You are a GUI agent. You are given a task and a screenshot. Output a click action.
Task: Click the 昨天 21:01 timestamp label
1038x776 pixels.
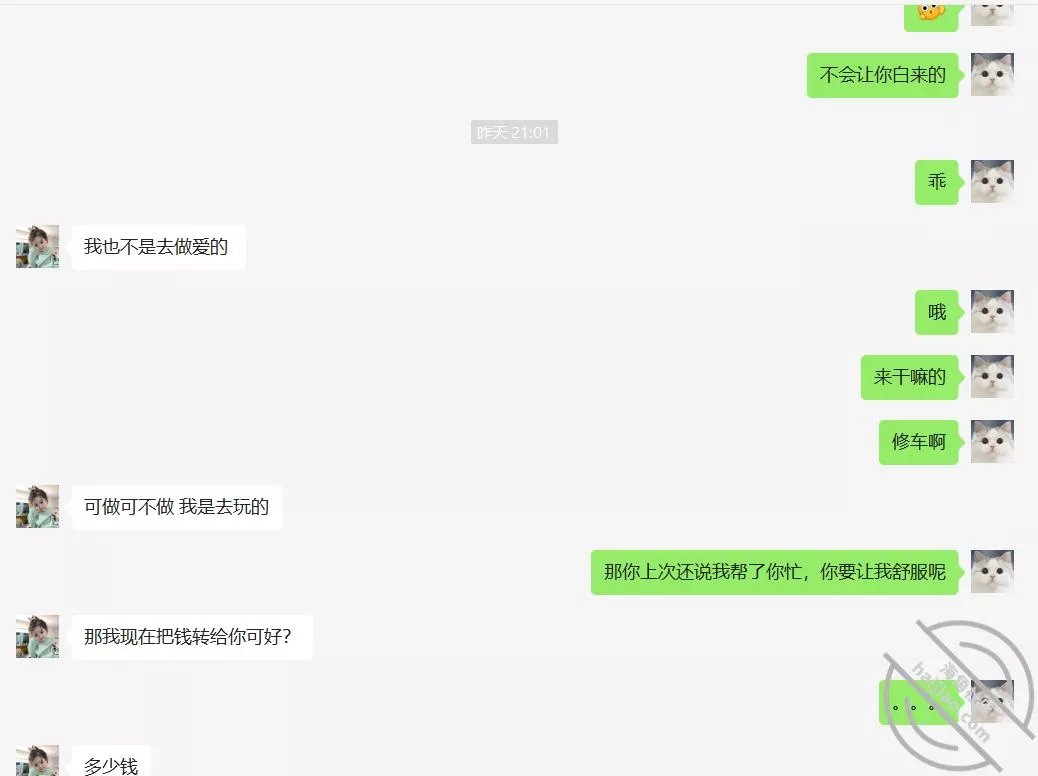point(514,132)
